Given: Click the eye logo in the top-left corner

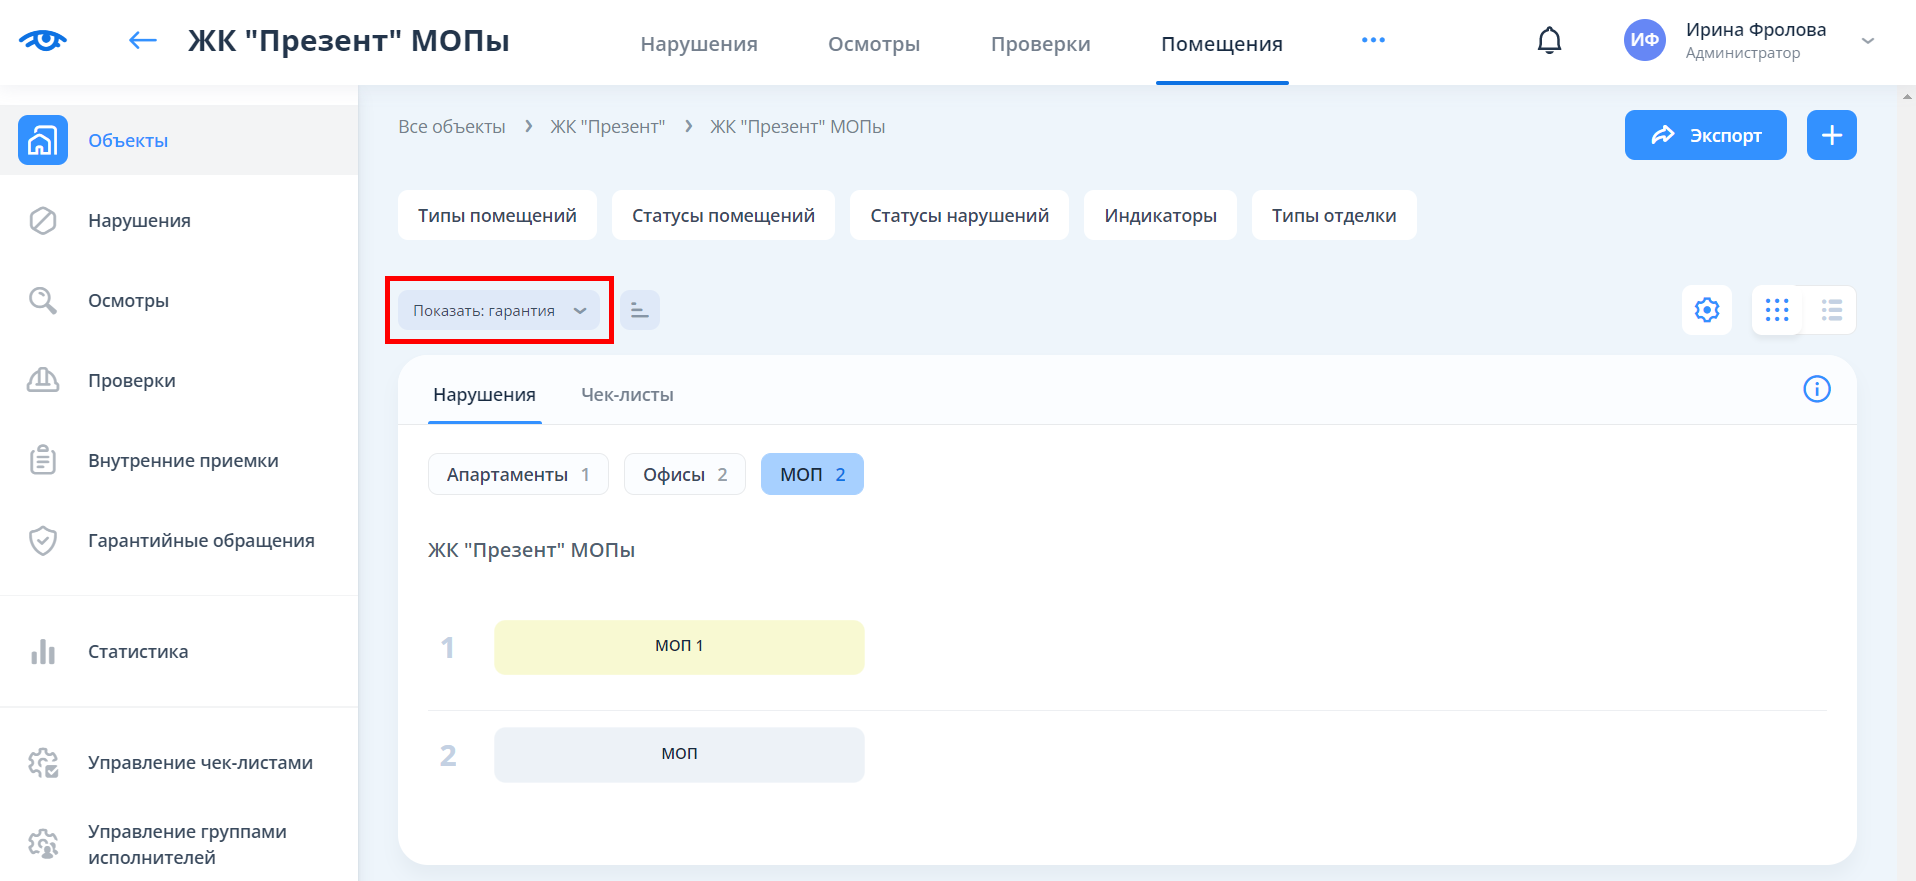Looking at the screenshot, I should tap(43, 41).
